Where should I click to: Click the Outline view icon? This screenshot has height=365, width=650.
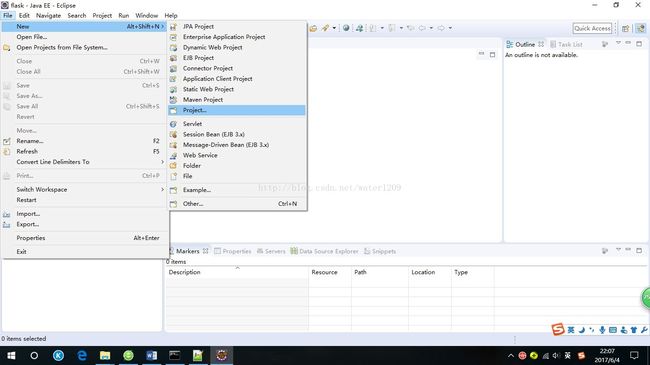[x=509, y=44]
